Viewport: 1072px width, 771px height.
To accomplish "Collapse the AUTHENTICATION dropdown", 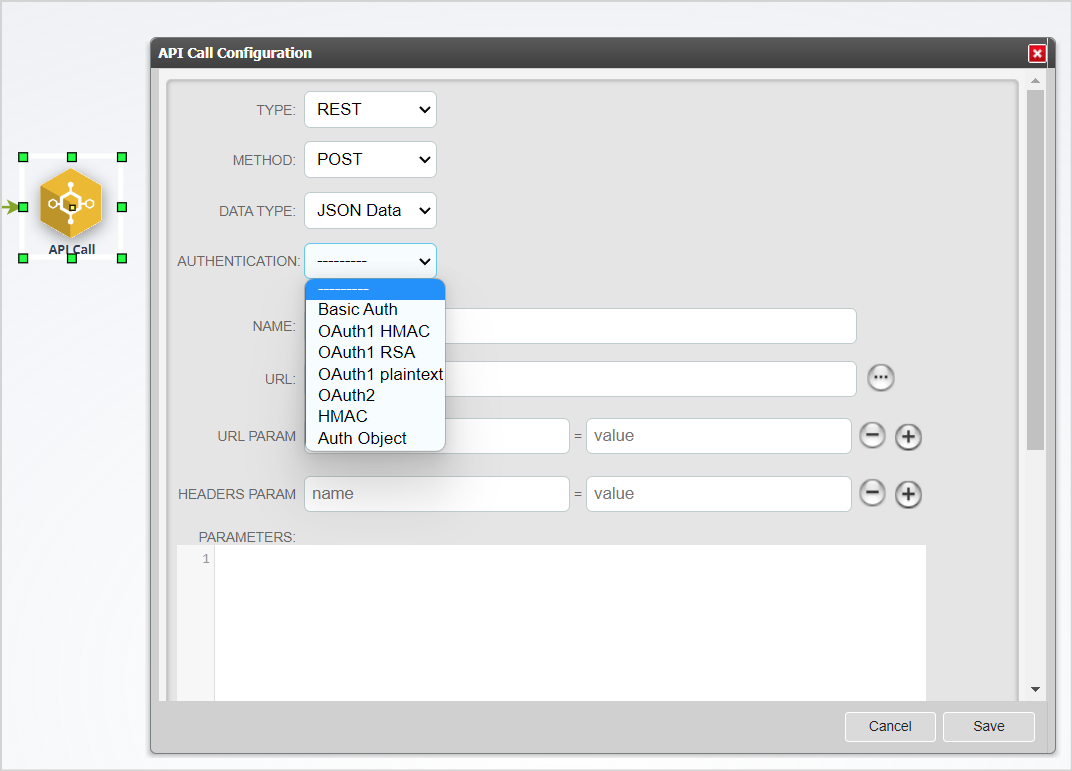I will (371, 261).
